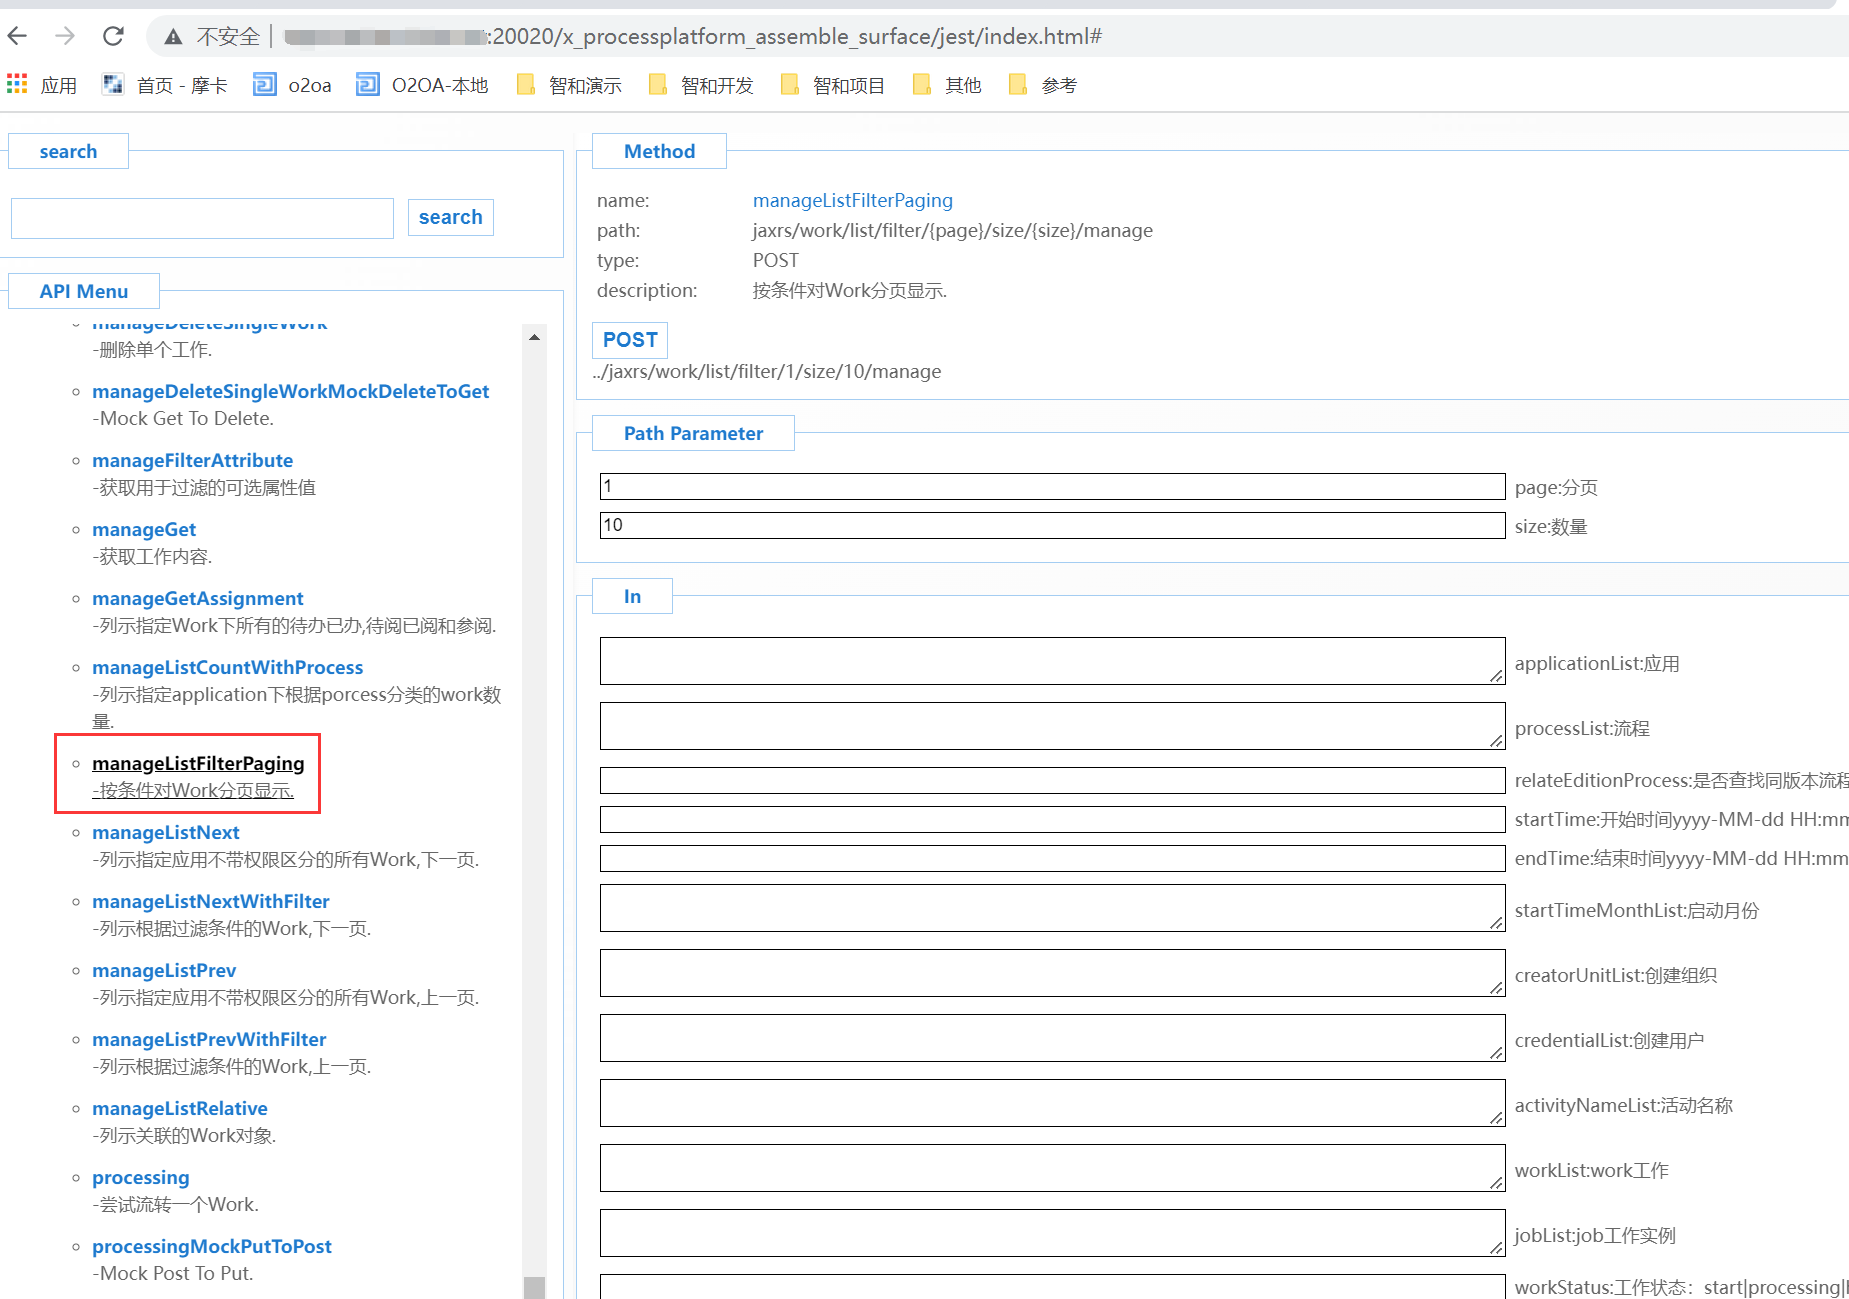Image resolution: width=1849 pixels, height=1299 pixels.
Task: Click the search button beside search box
Action: (450, 217)
